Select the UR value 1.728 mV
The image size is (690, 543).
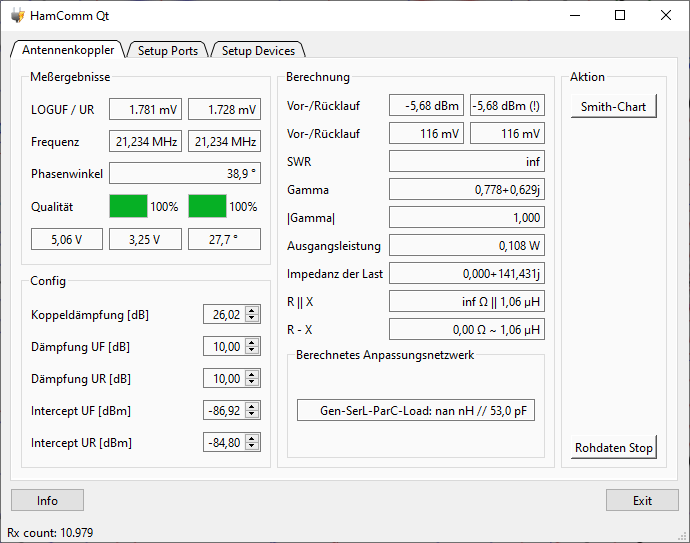pyautogui.click(x=224, y=109)
